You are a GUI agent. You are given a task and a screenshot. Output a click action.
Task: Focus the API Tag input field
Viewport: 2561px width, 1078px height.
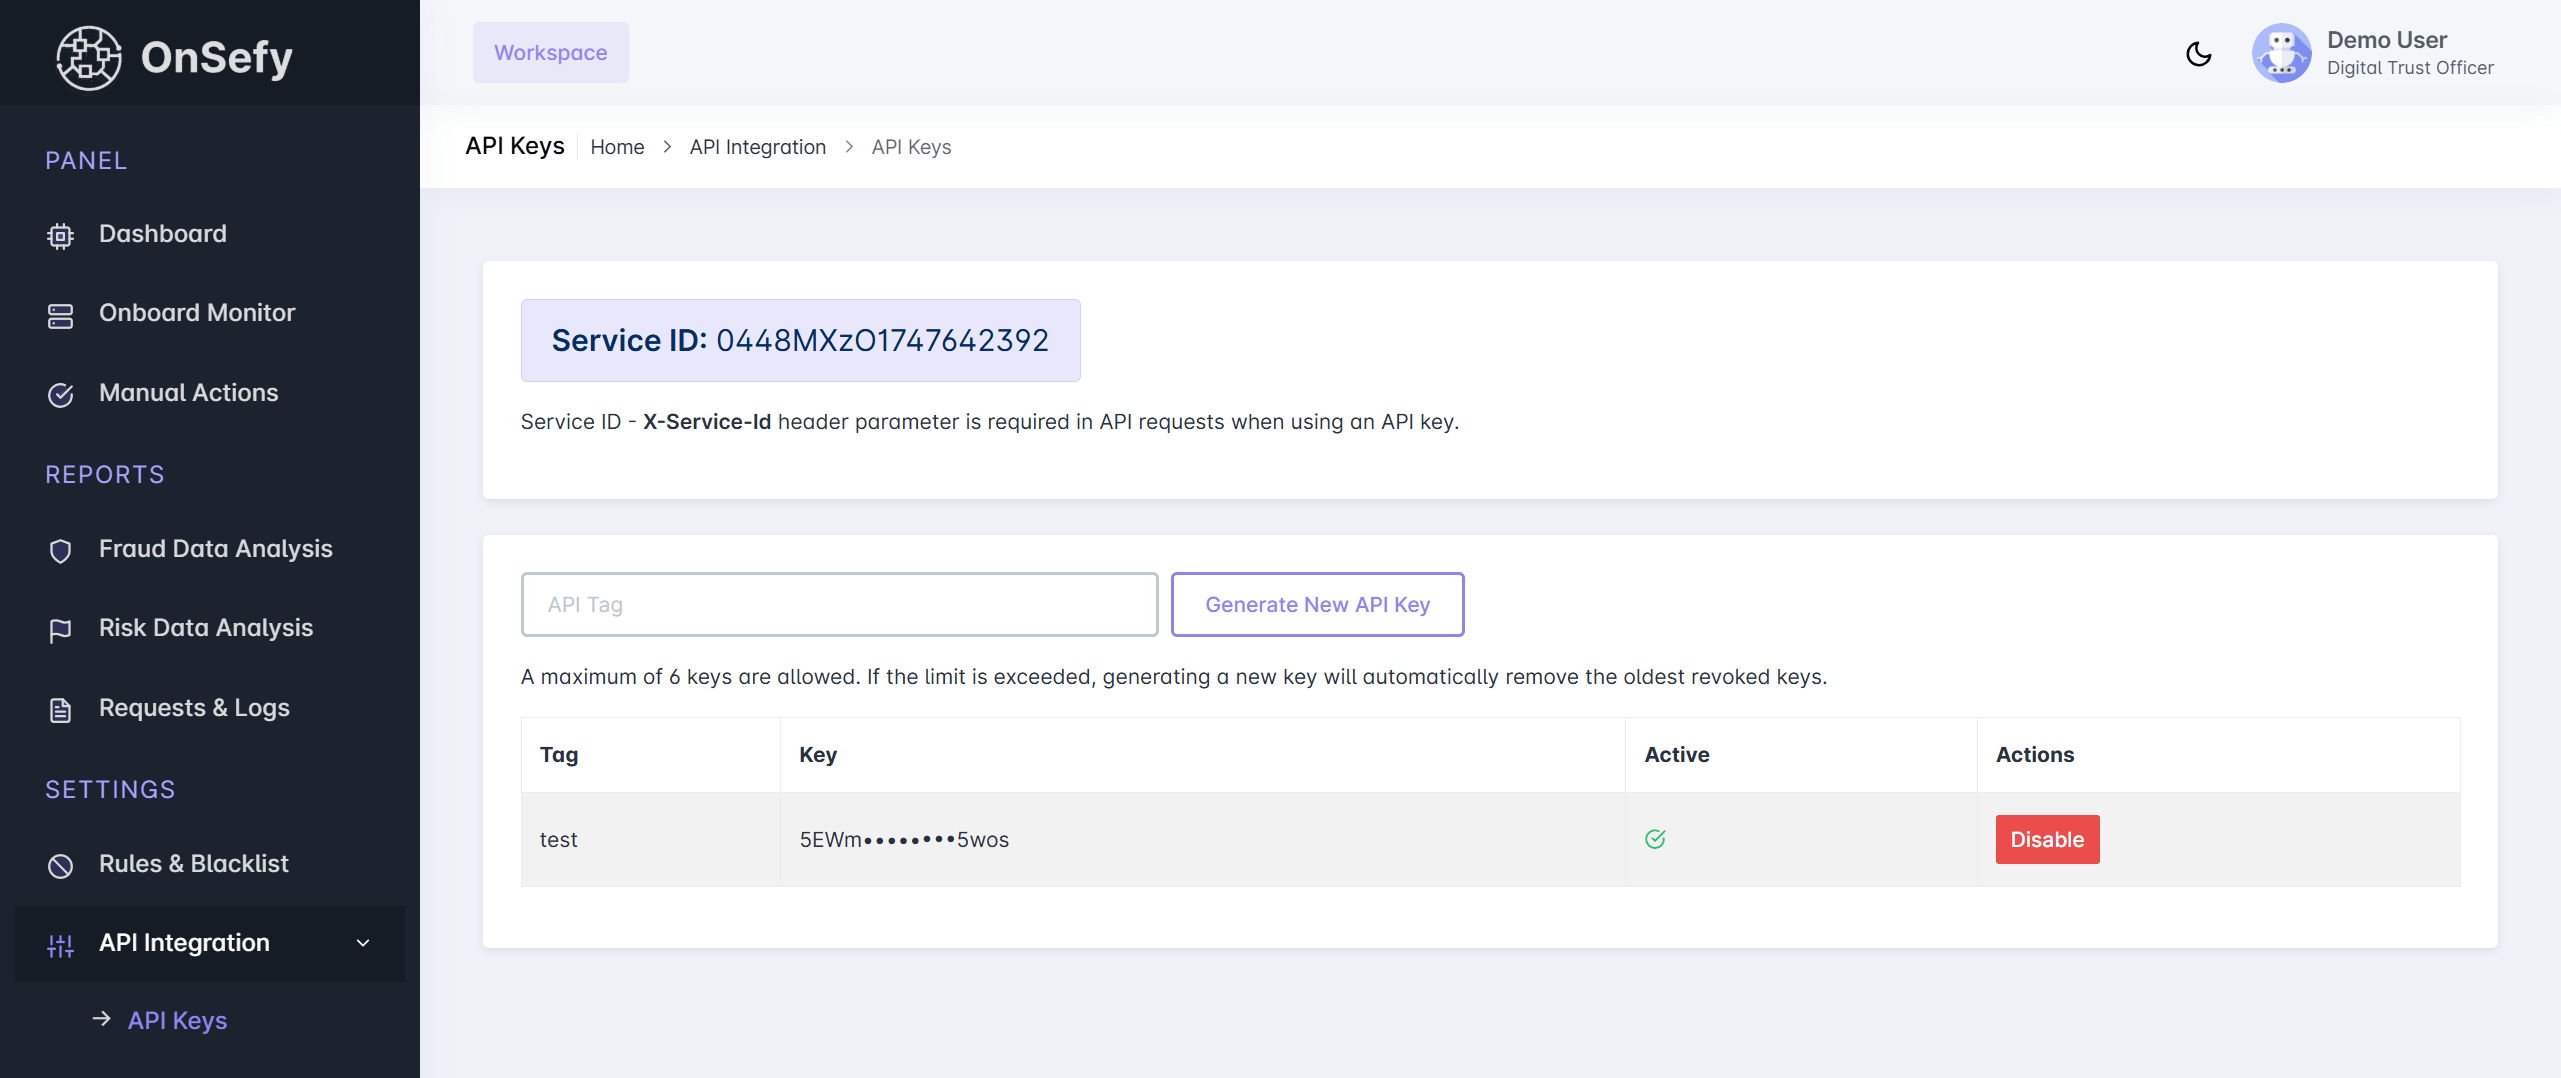coord(839,604)
